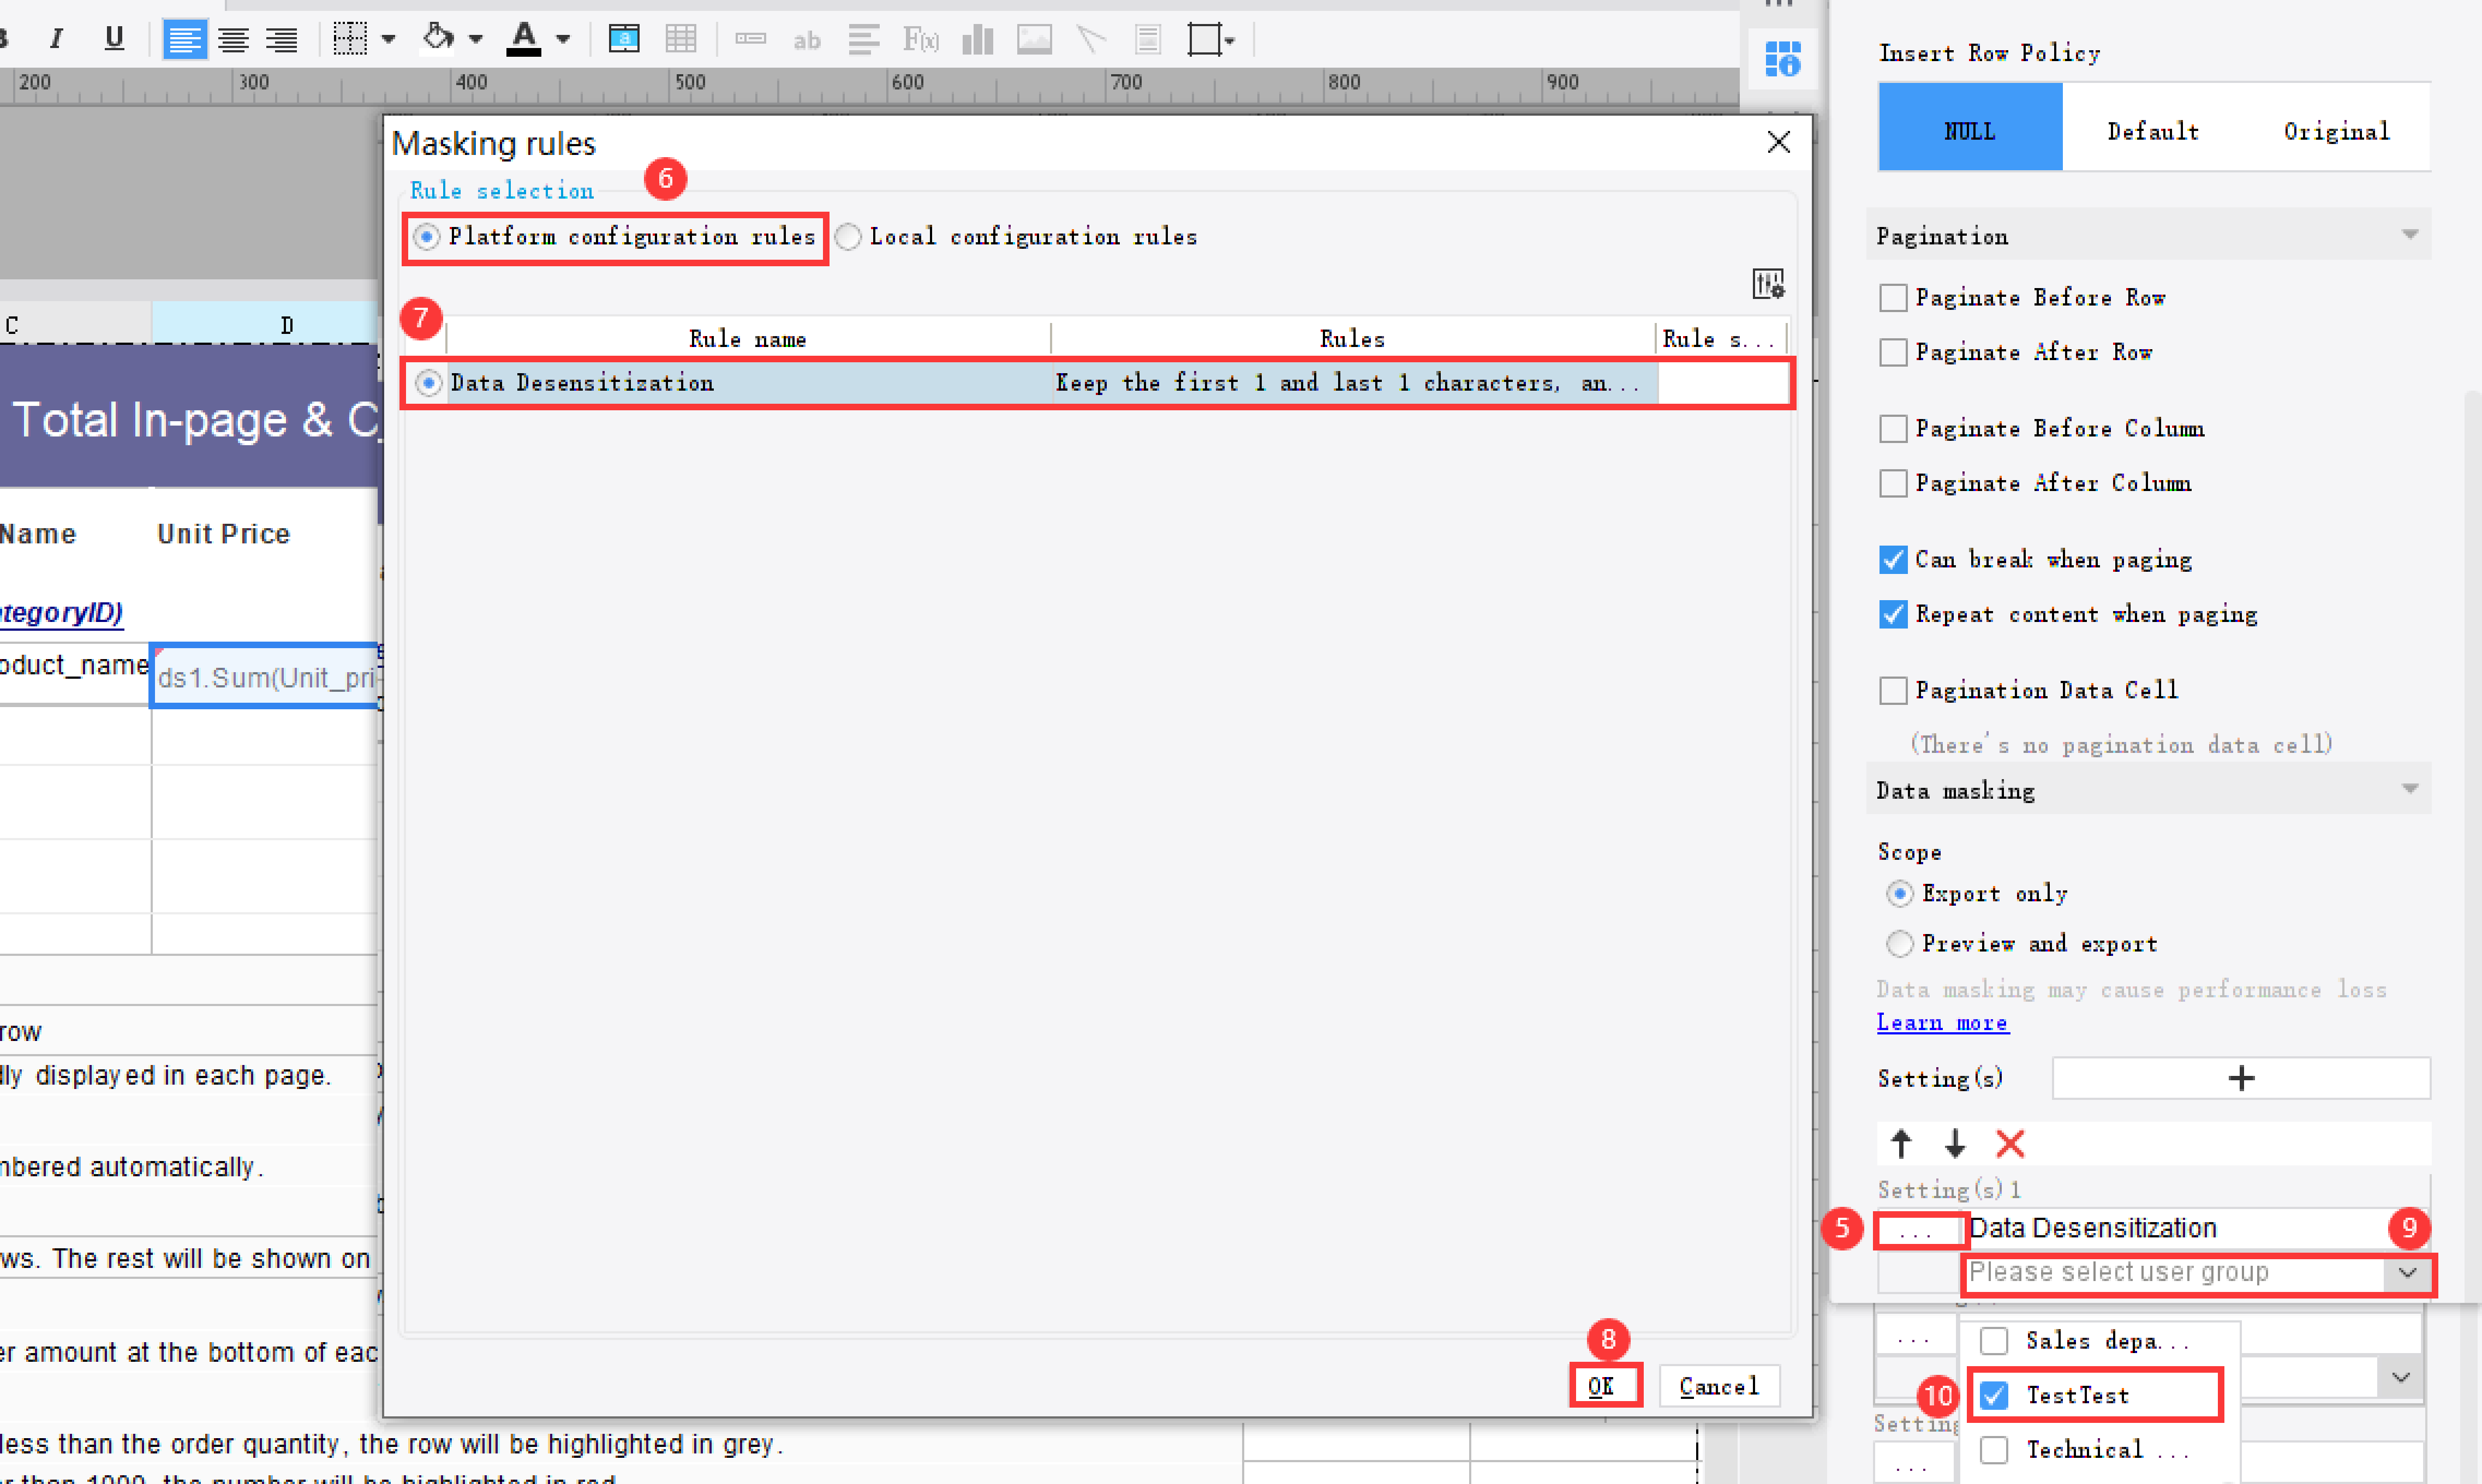Enable Paginate Before Row checkbox
The width and height of the screenshot is (2482, 1484).
point(1893,298)
